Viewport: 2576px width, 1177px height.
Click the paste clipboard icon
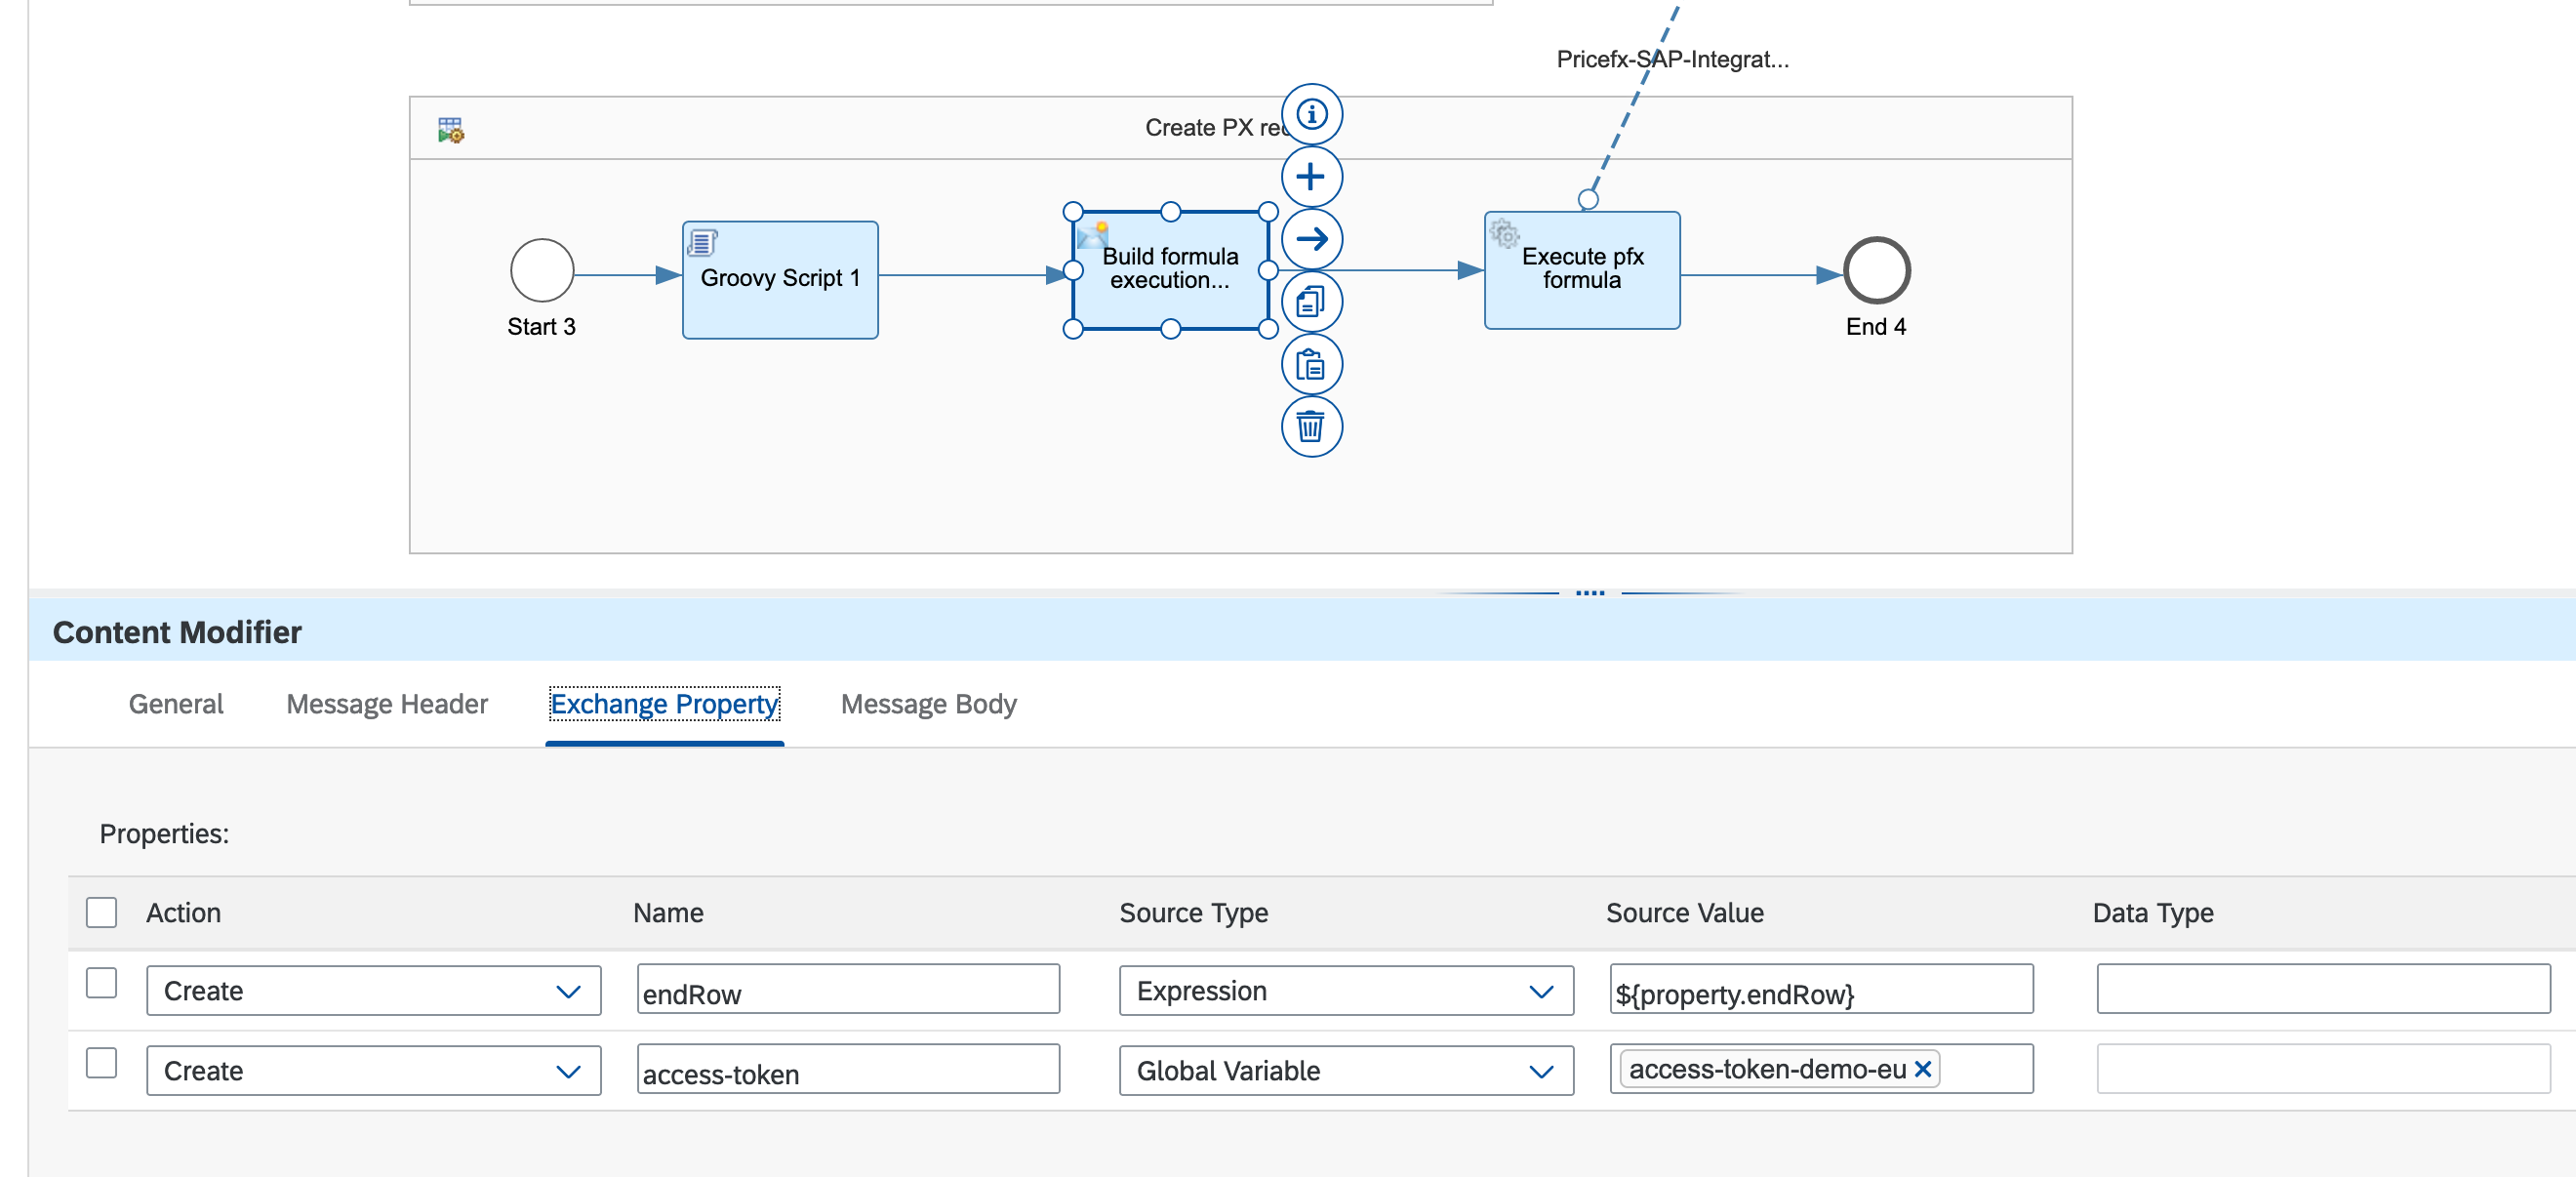(x=1311, y=365)
